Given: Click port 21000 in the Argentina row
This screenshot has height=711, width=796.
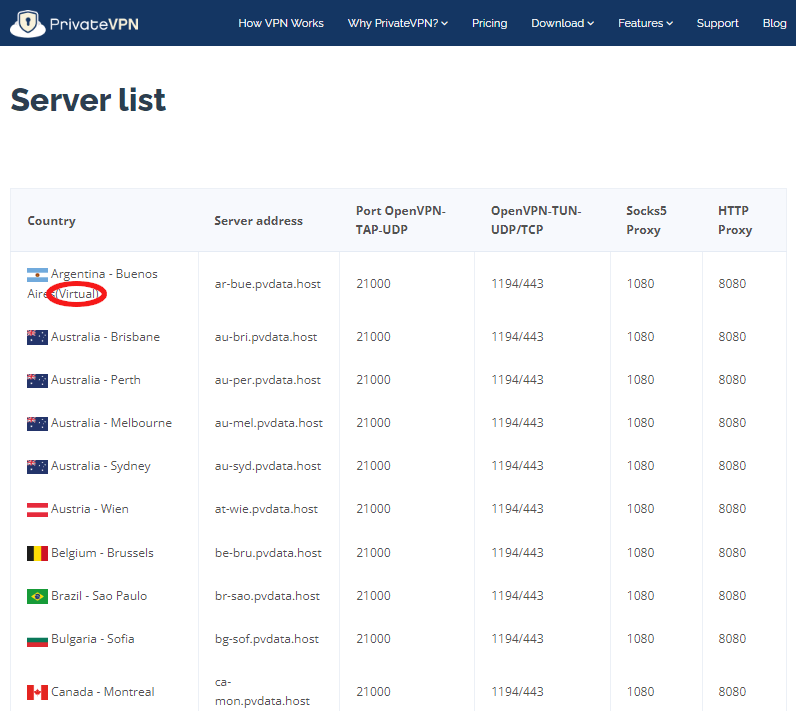Looking at the screenshot, I should [x=373, y=284].
